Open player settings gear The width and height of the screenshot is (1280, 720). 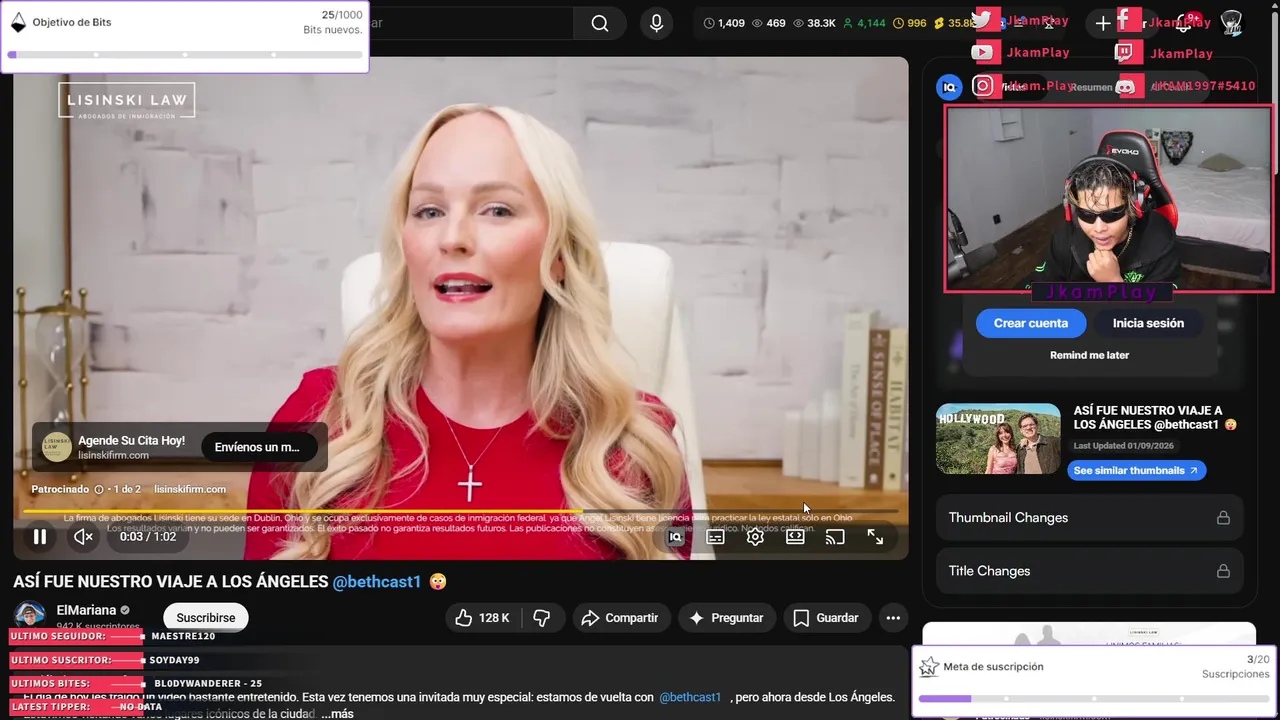tap(755, 537)
